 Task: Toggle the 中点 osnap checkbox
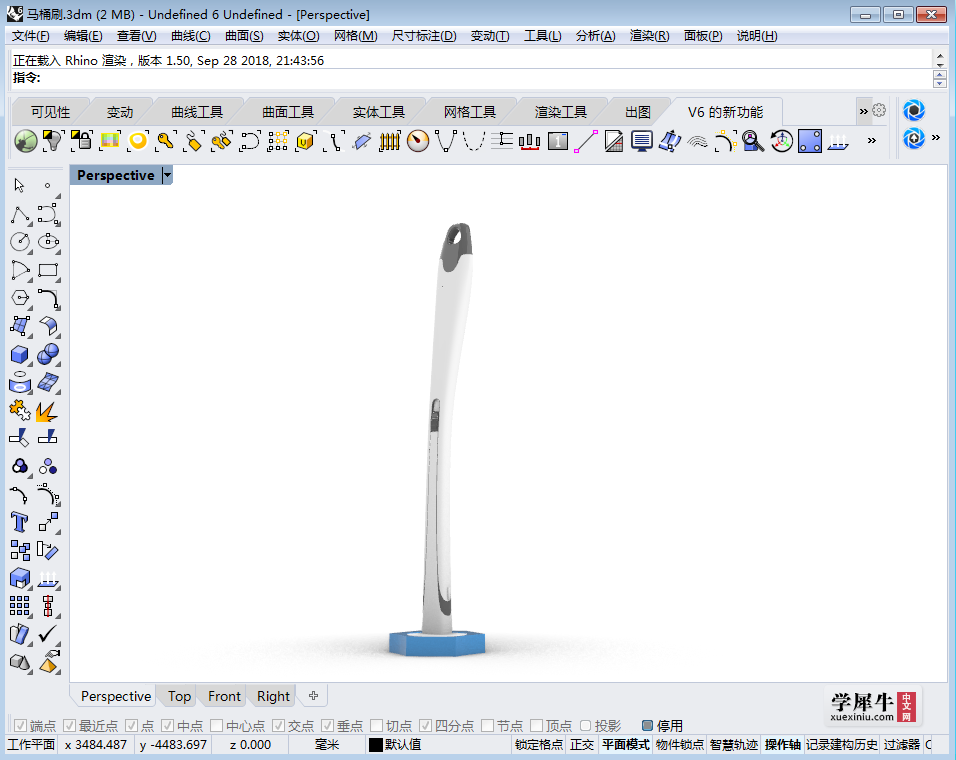[168, 725]
